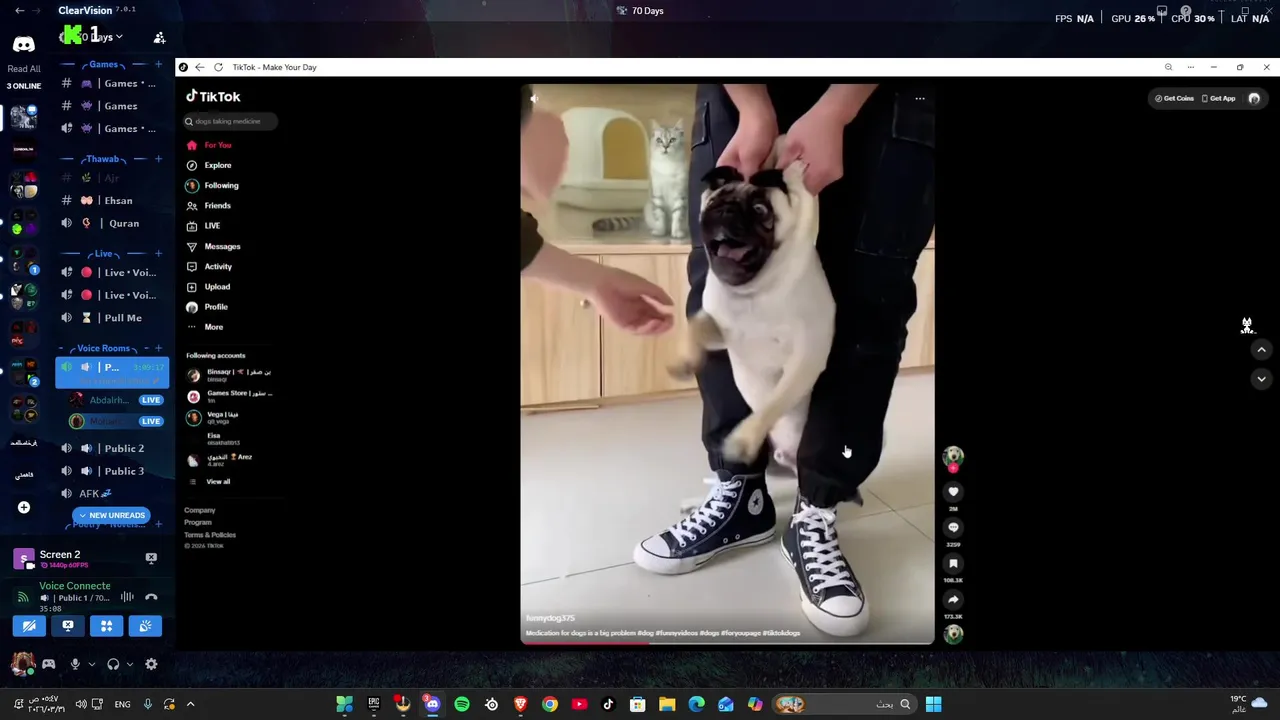Unmute the TikTok video speaker icon
The width and height of the screenshot is (1280, 720).
pos(534,98)
